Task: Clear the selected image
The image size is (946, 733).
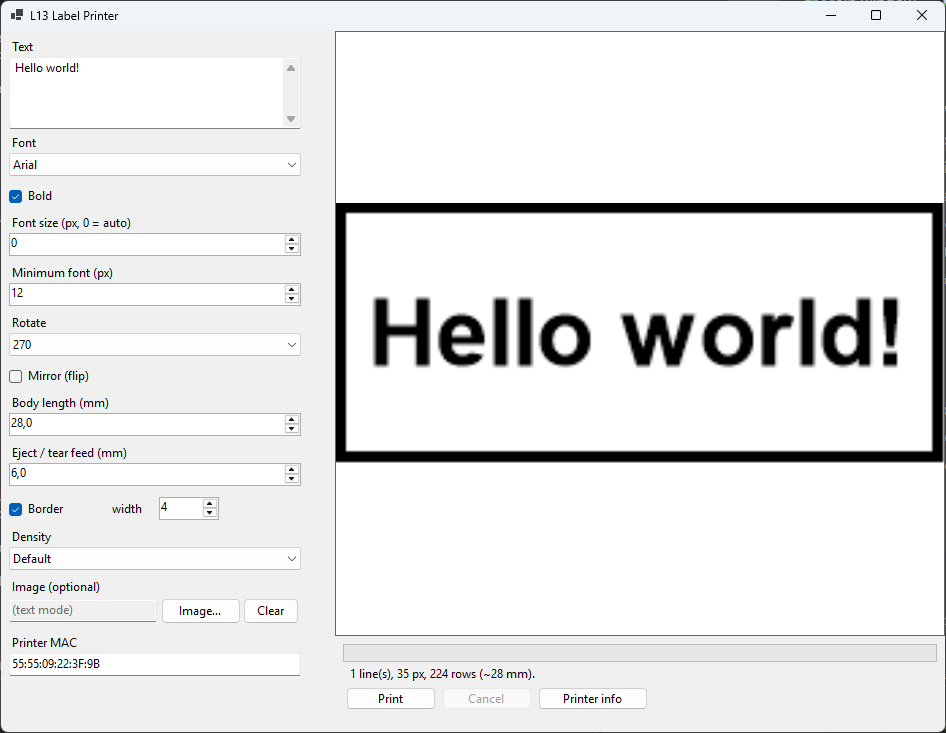Action: [x=271, y=611]
